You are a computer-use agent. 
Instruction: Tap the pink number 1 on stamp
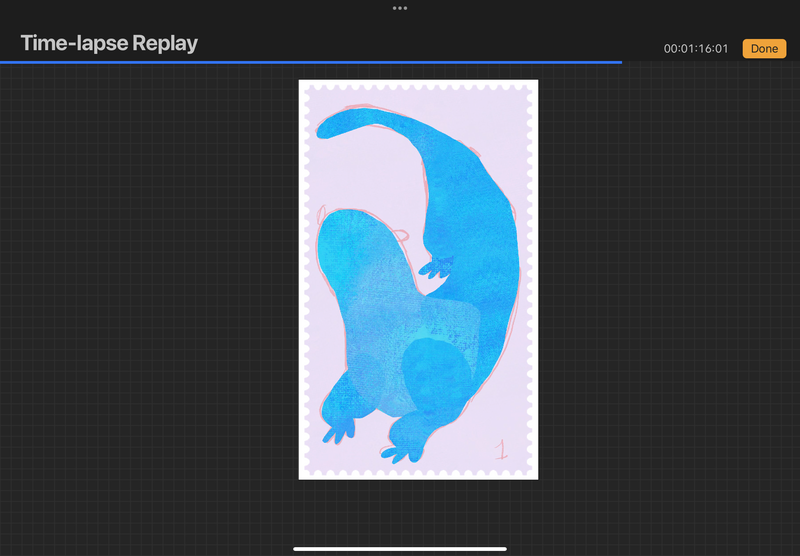pos(501,449)
